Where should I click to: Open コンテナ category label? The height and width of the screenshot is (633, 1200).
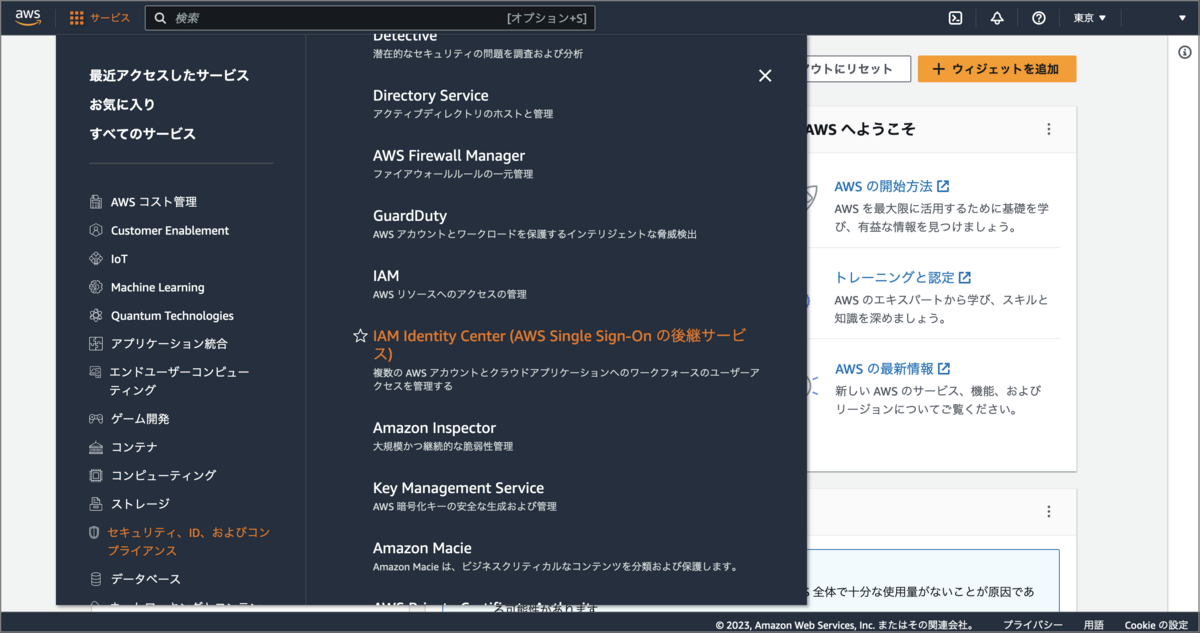[x=134, y=447]
